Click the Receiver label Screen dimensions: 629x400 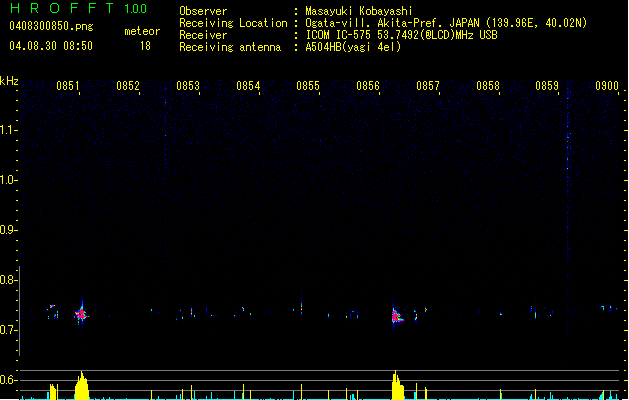tap(203, 35)
